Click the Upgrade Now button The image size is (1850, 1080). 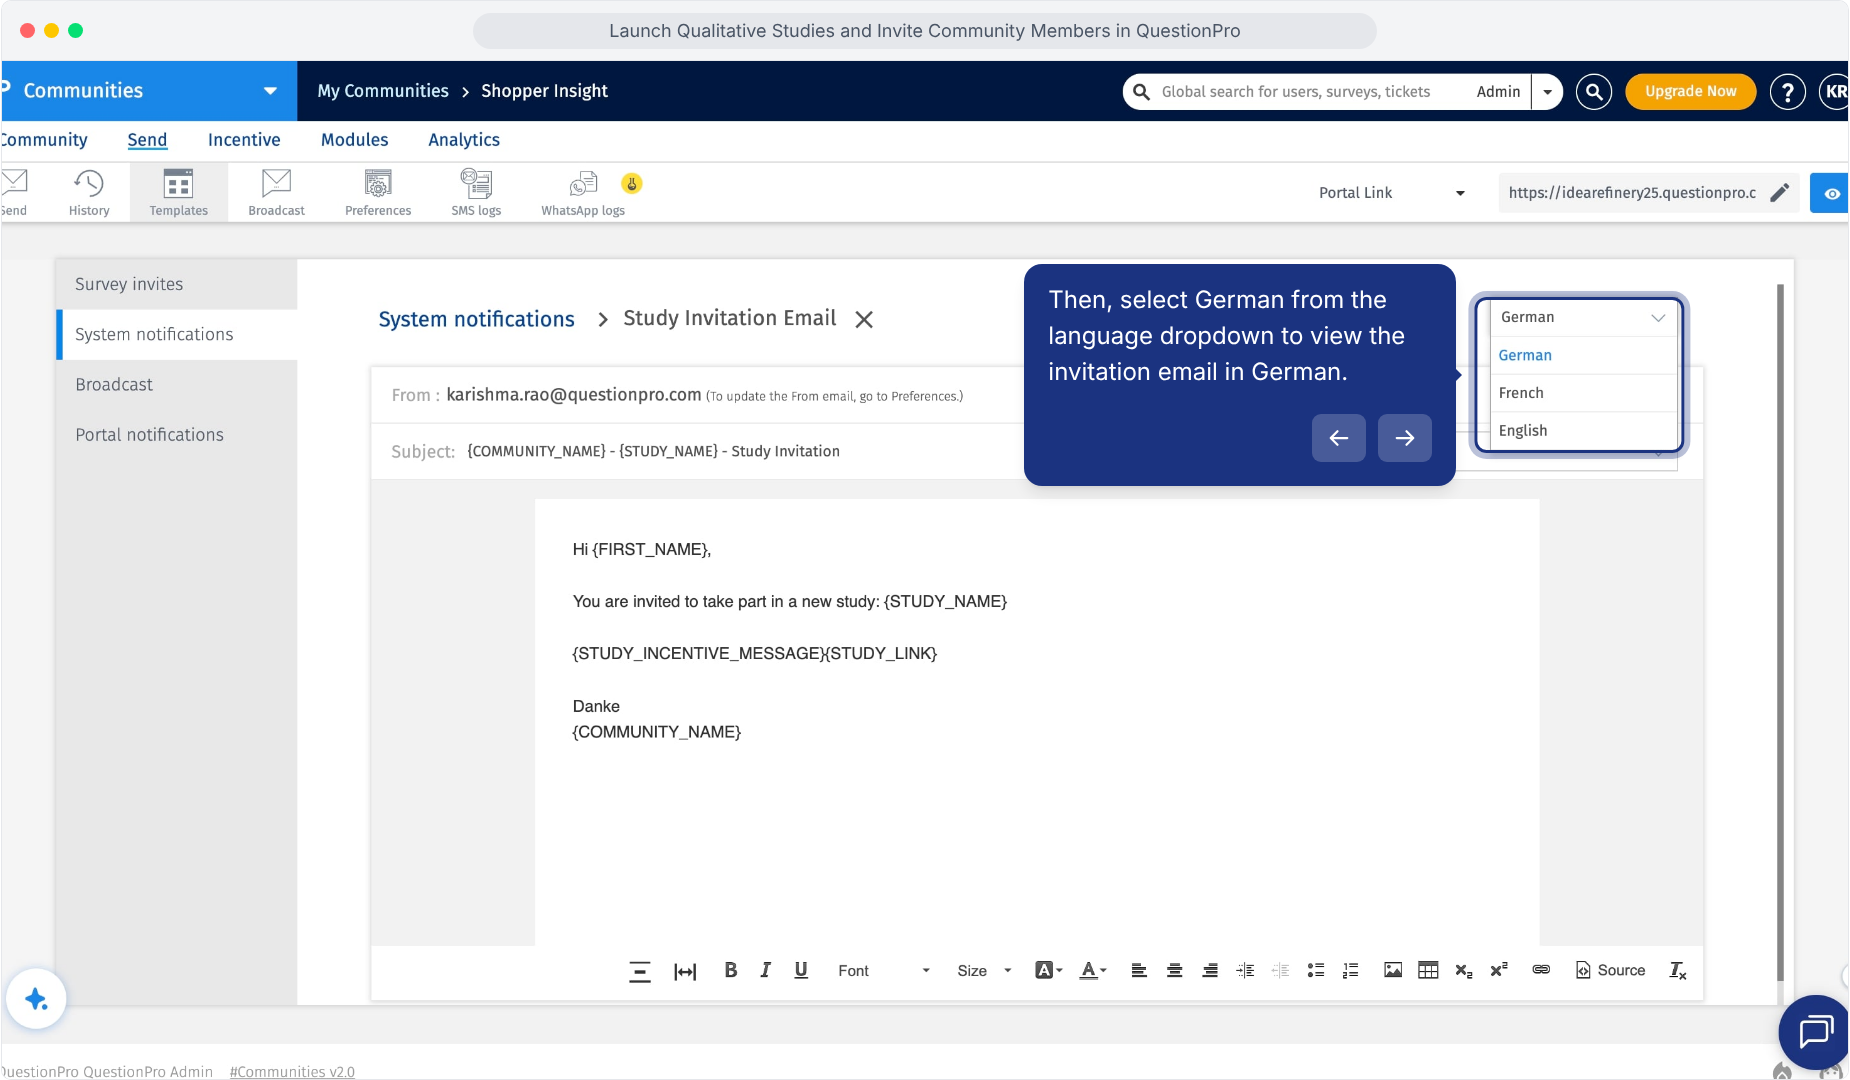[1690, 91]
